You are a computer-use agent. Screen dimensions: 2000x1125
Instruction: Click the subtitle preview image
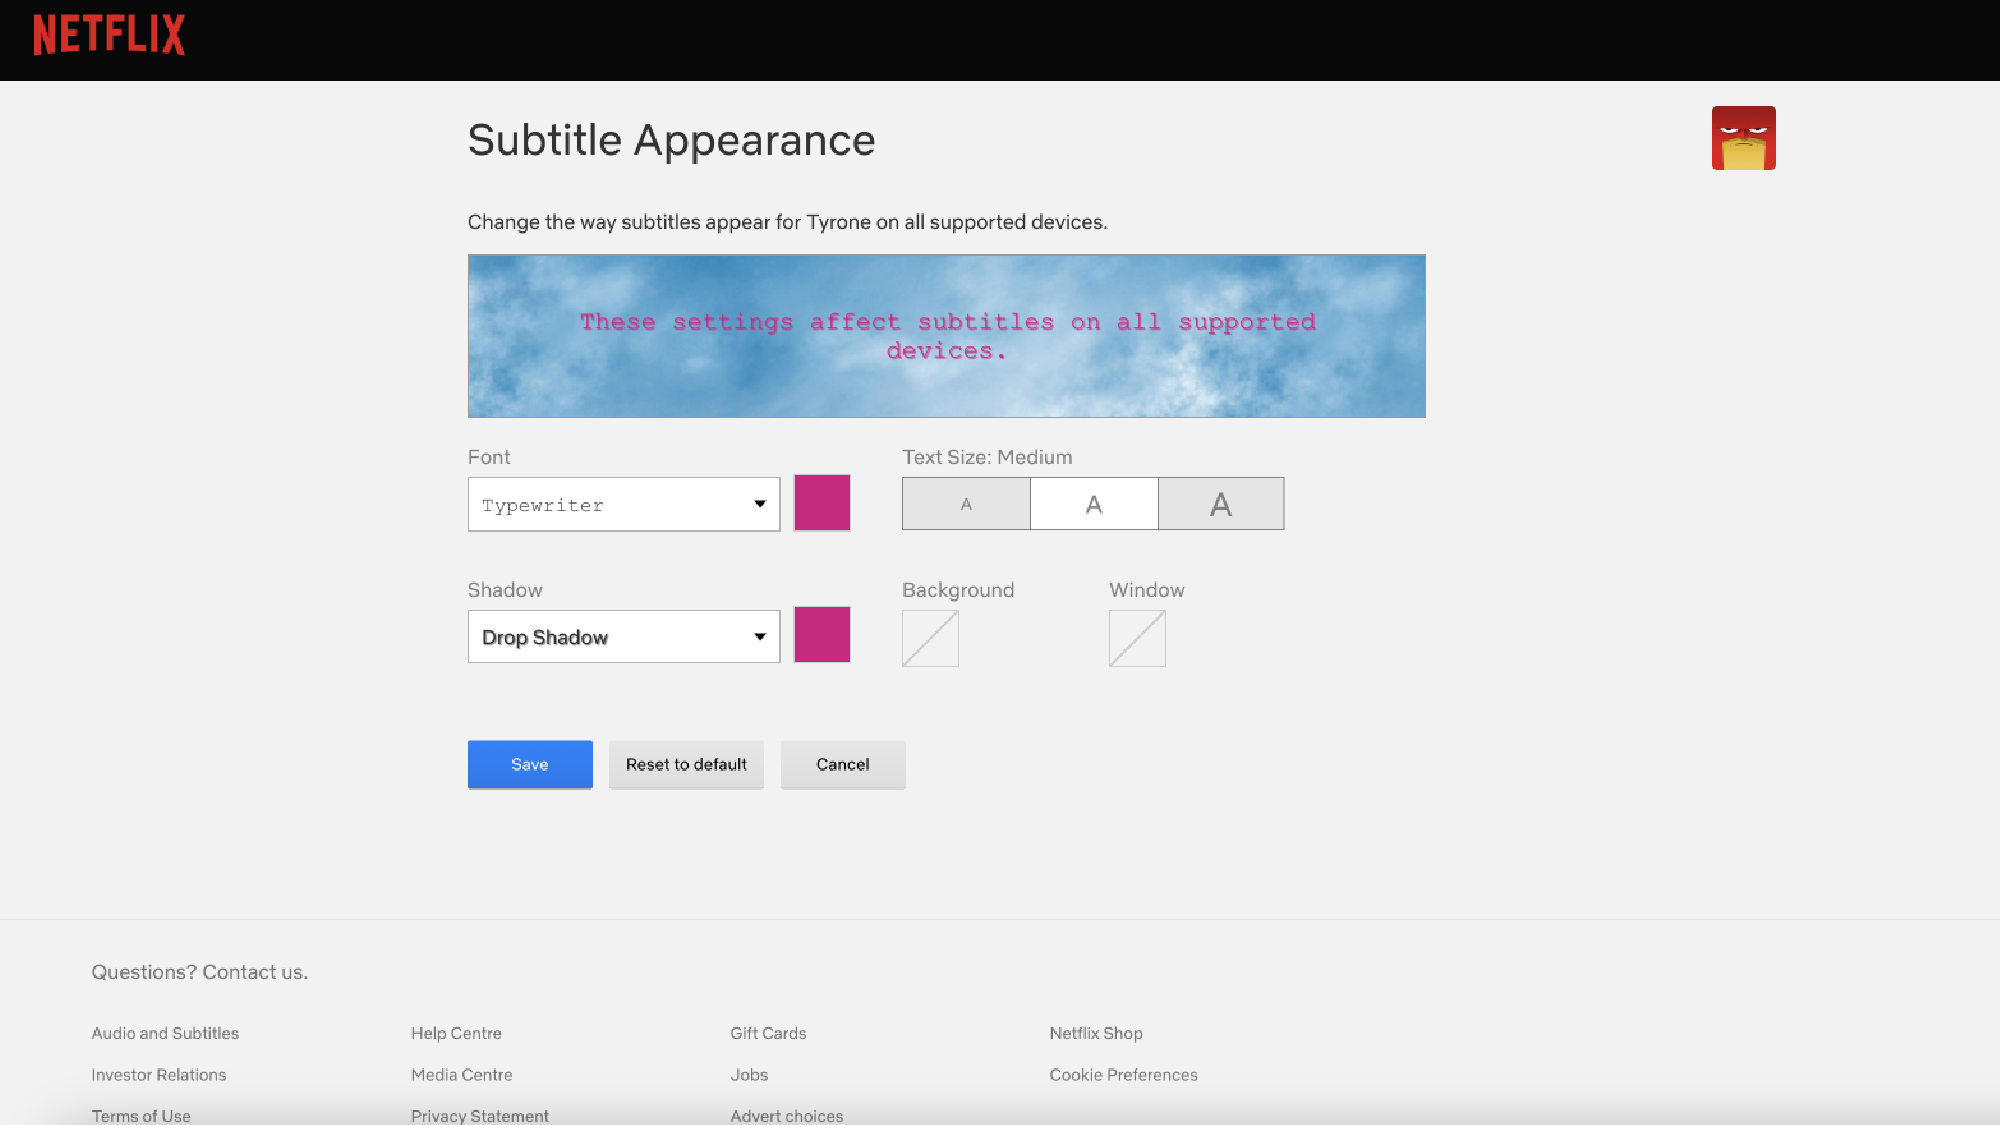946,336
